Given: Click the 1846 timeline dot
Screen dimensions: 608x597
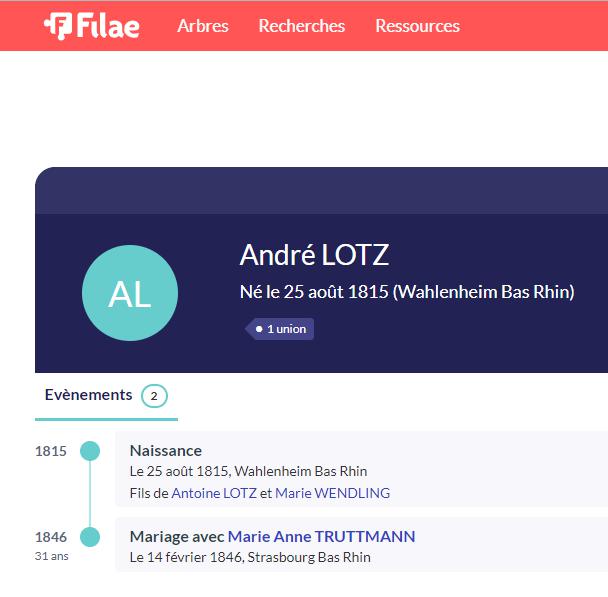Looking at the screenshot, I should pyautogui.click(x=90, y=537).
